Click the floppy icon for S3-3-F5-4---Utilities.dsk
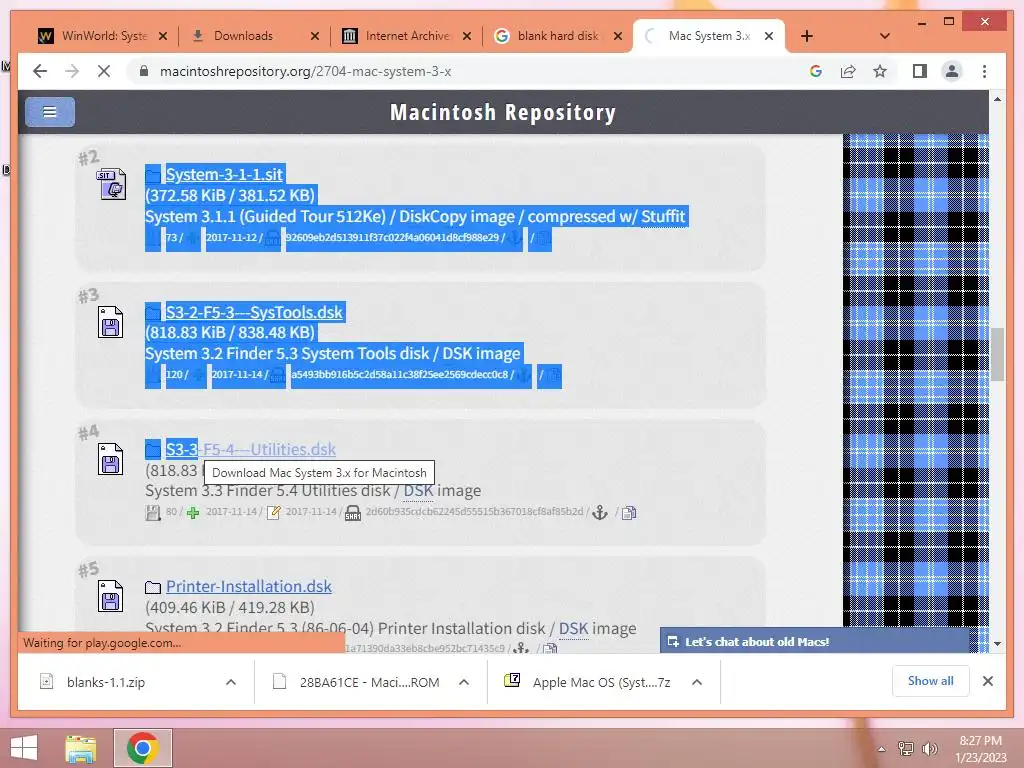1024x768 pixels. (x=110, y=459)
